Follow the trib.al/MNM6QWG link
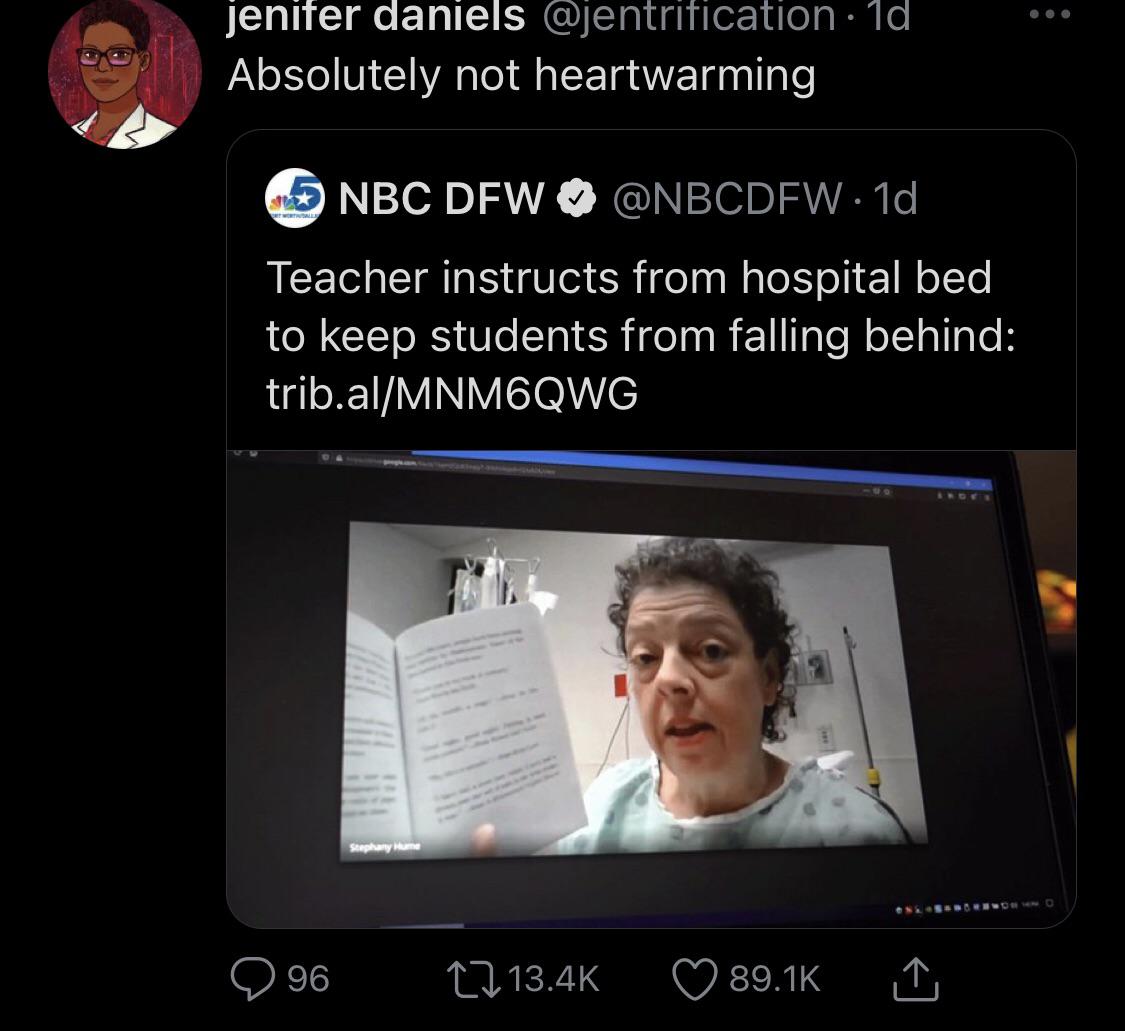This screenshot has width=1125, height=1031. (x=452, y=394)
